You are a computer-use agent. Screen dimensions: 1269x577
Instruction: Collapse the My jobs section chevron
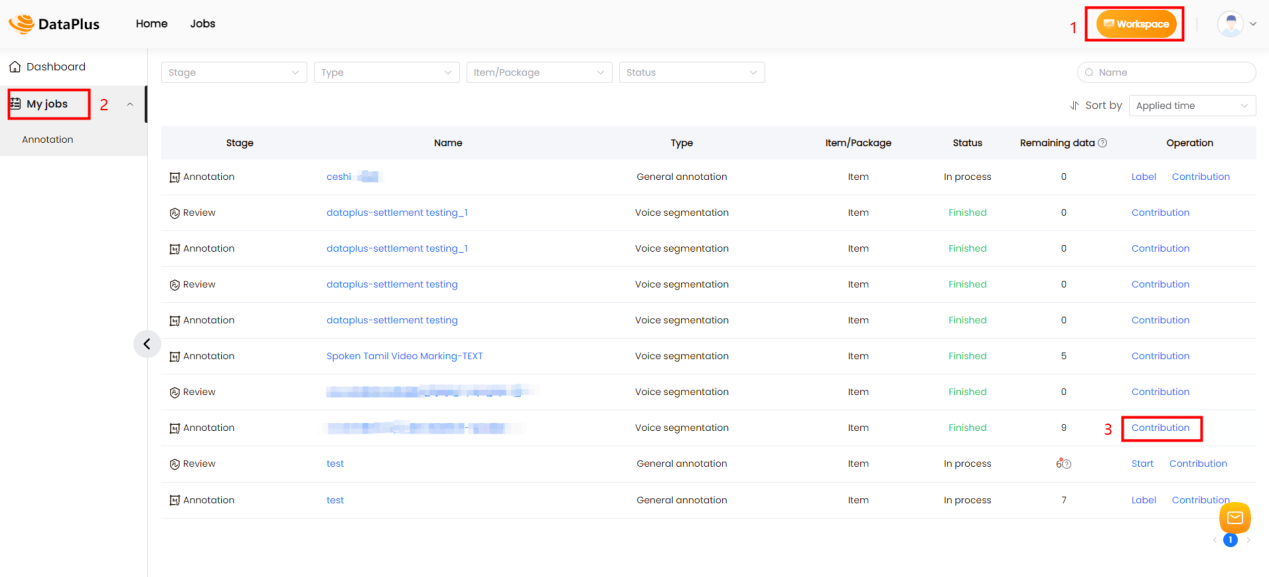coord(130,104)
